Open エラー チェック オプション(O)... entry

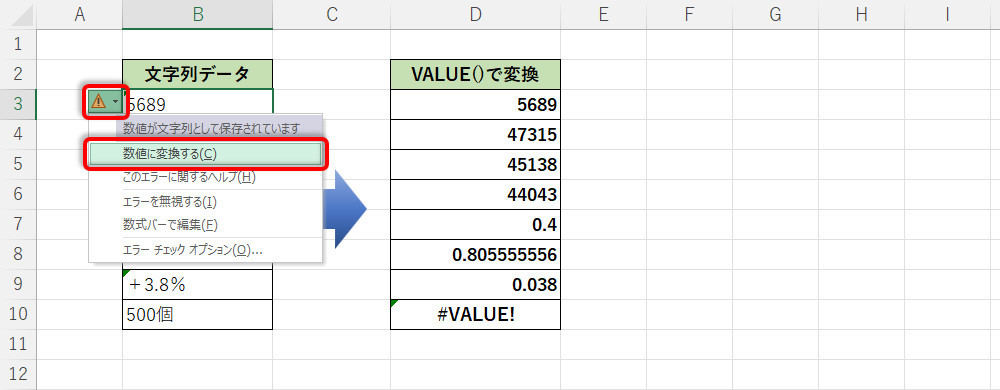205,250
